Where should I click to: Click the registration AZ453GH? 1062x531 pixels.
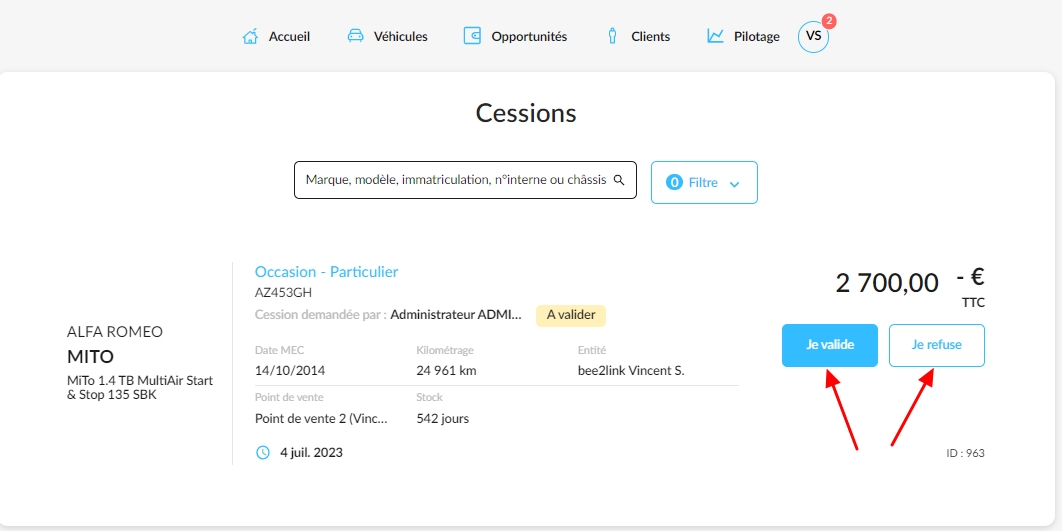click(283, 293)
